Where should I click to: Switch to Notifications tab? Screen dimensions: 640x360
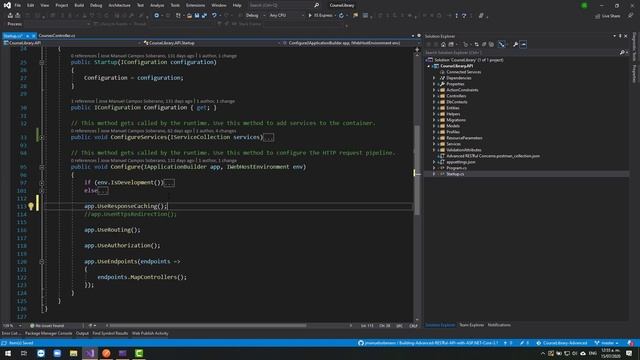click(499, 325)
